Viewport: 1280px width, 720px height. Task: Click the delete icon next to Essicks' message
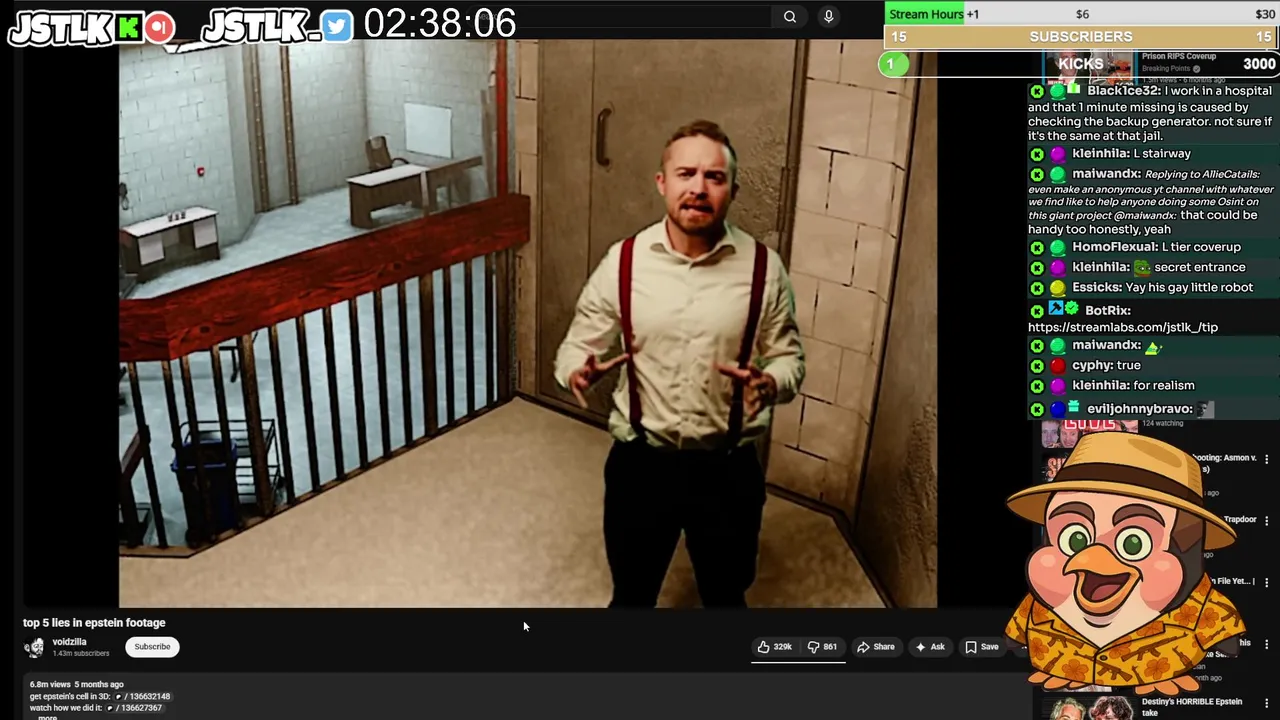pyautogui.click(x=1037, y=288)
